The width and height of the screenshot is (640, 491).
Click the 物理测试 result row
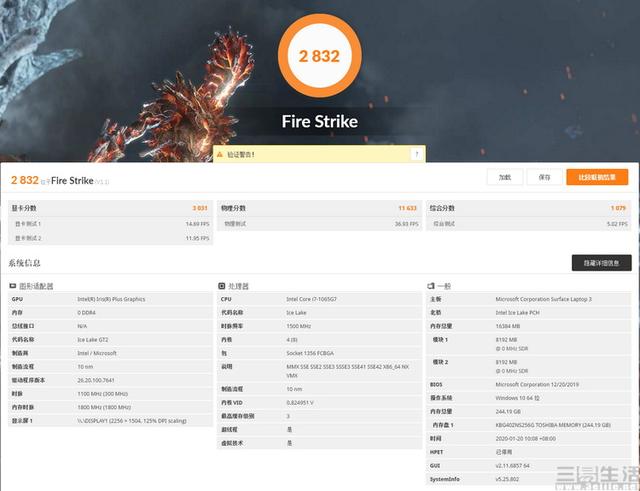coord(319,224)
